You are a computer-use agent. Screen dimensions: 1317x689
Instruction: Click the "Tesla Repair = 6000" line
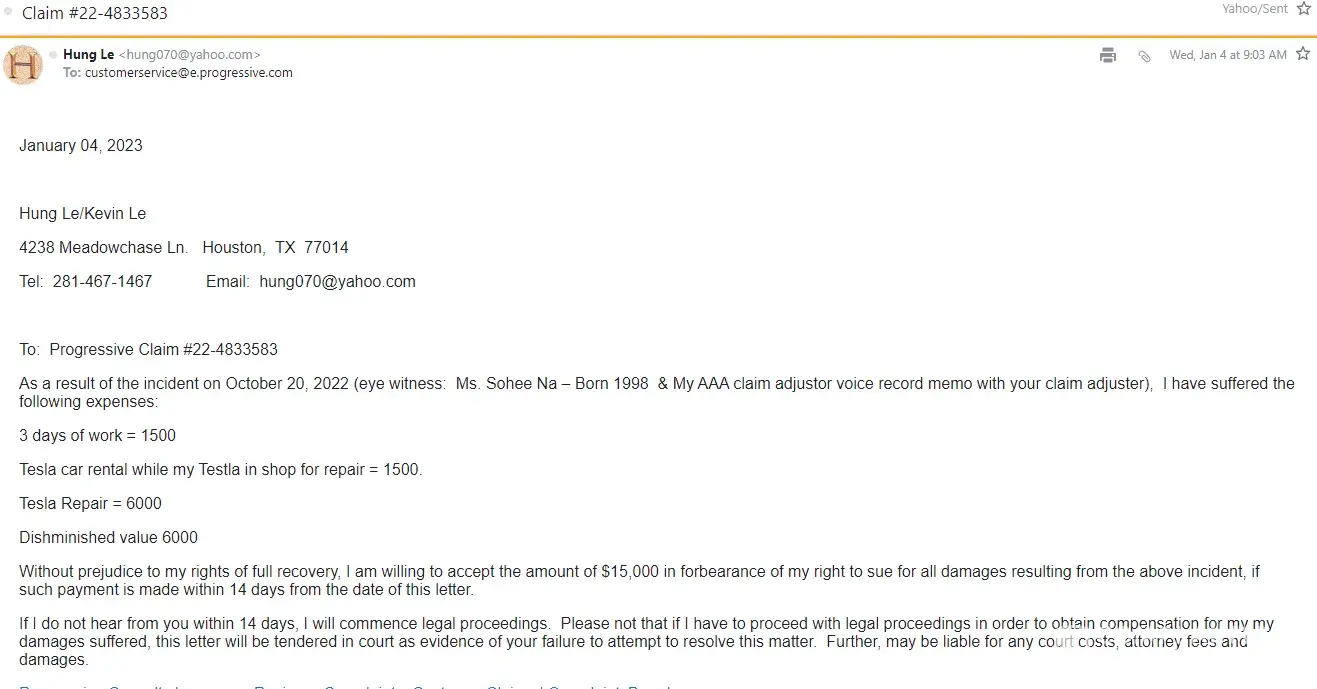(x=90, y=504)
